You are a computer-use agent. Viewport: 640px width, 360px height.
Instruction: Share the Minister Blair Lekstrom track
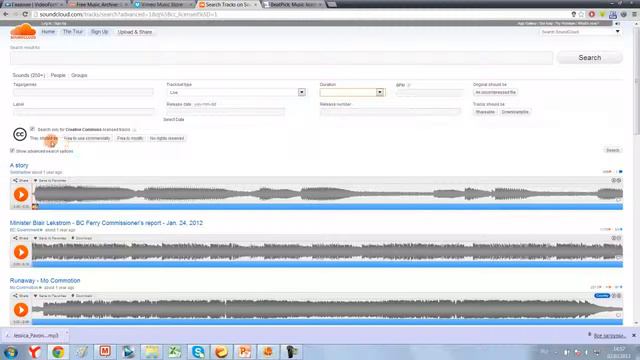tap(21, 238)
